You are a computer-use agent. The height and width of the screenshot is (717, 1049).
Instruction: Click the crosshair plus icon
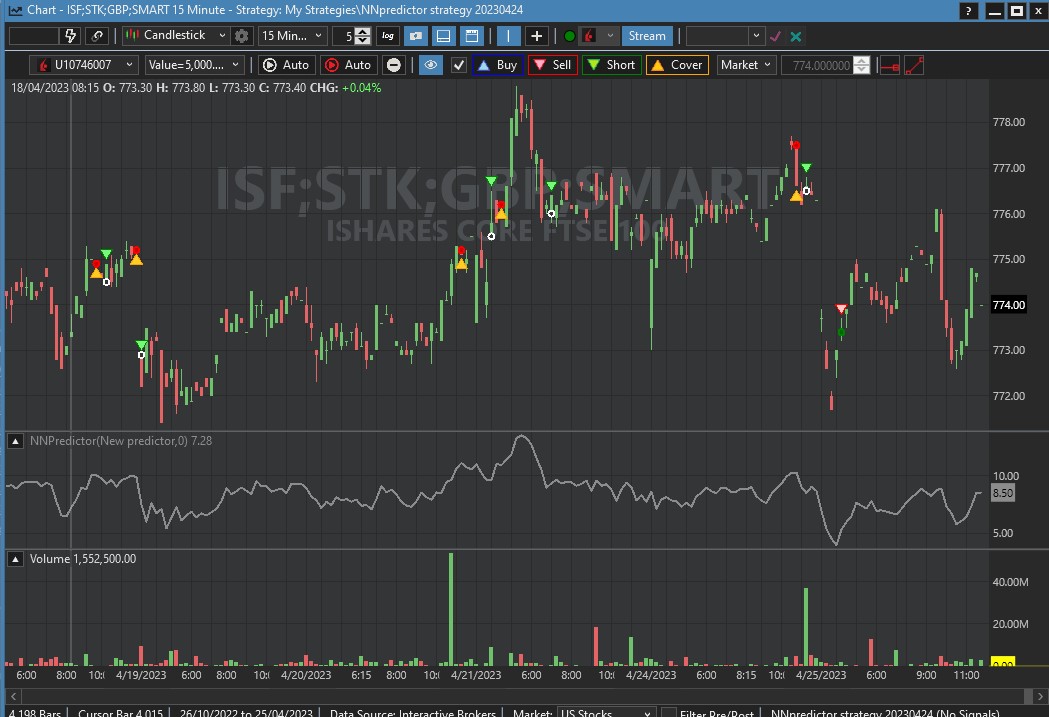point(537,36)
